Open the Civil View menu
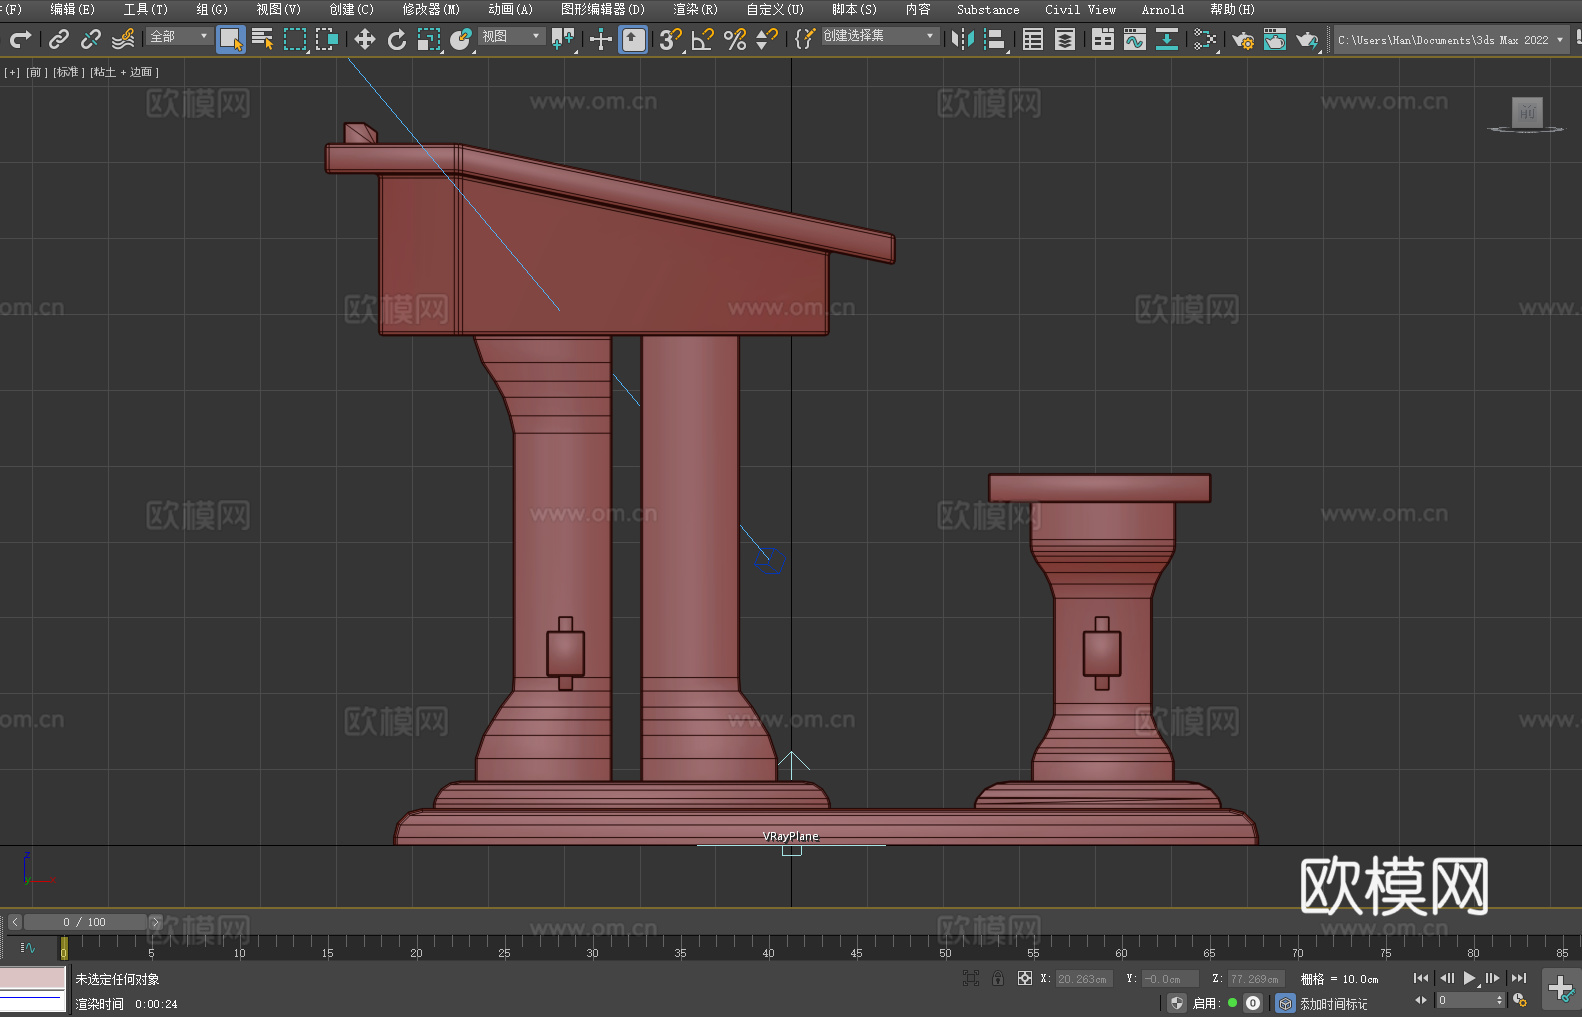The width and height of the screenshot is (1582, 1017). [1081, 9]
